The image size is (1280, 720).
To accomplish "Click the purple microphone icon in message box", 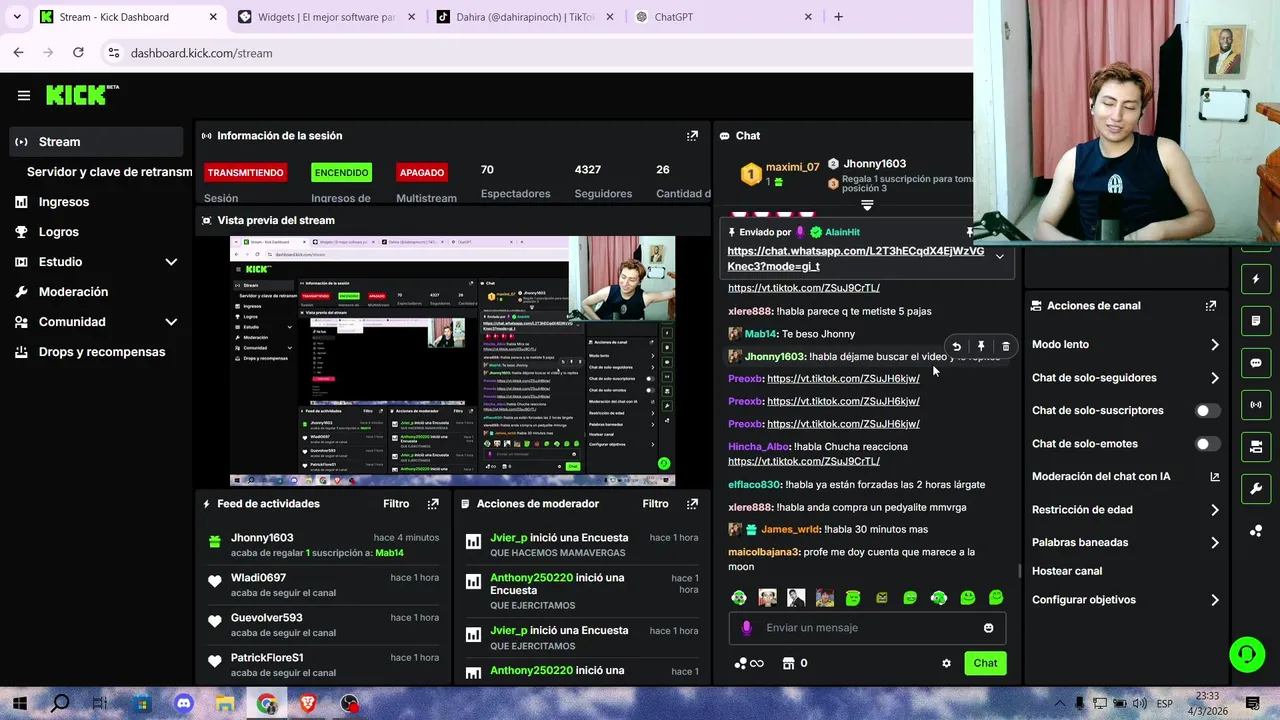I will pyautogui.click(x=746, y=628).
